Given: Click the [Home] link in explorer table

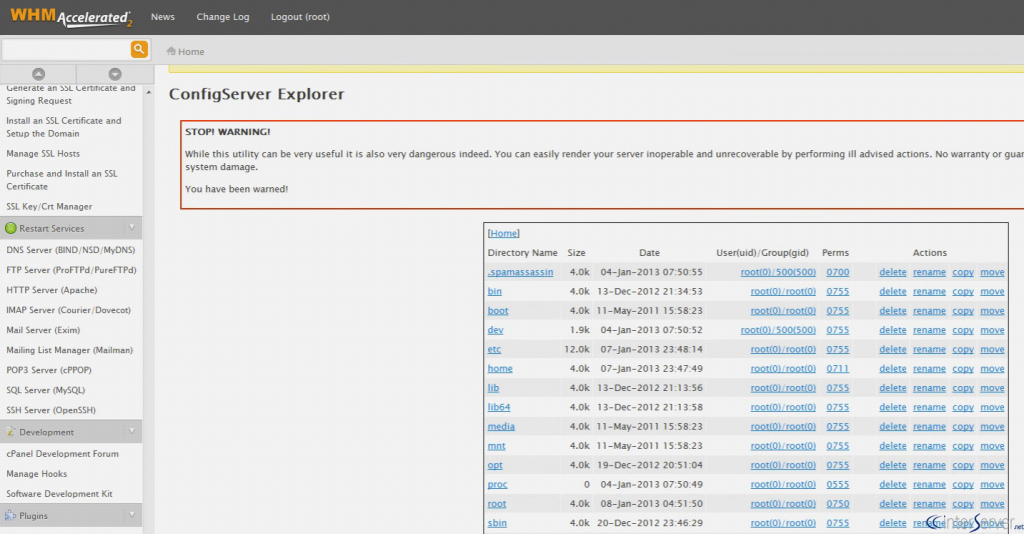Looking at the screenshot, I should (504, 233).
